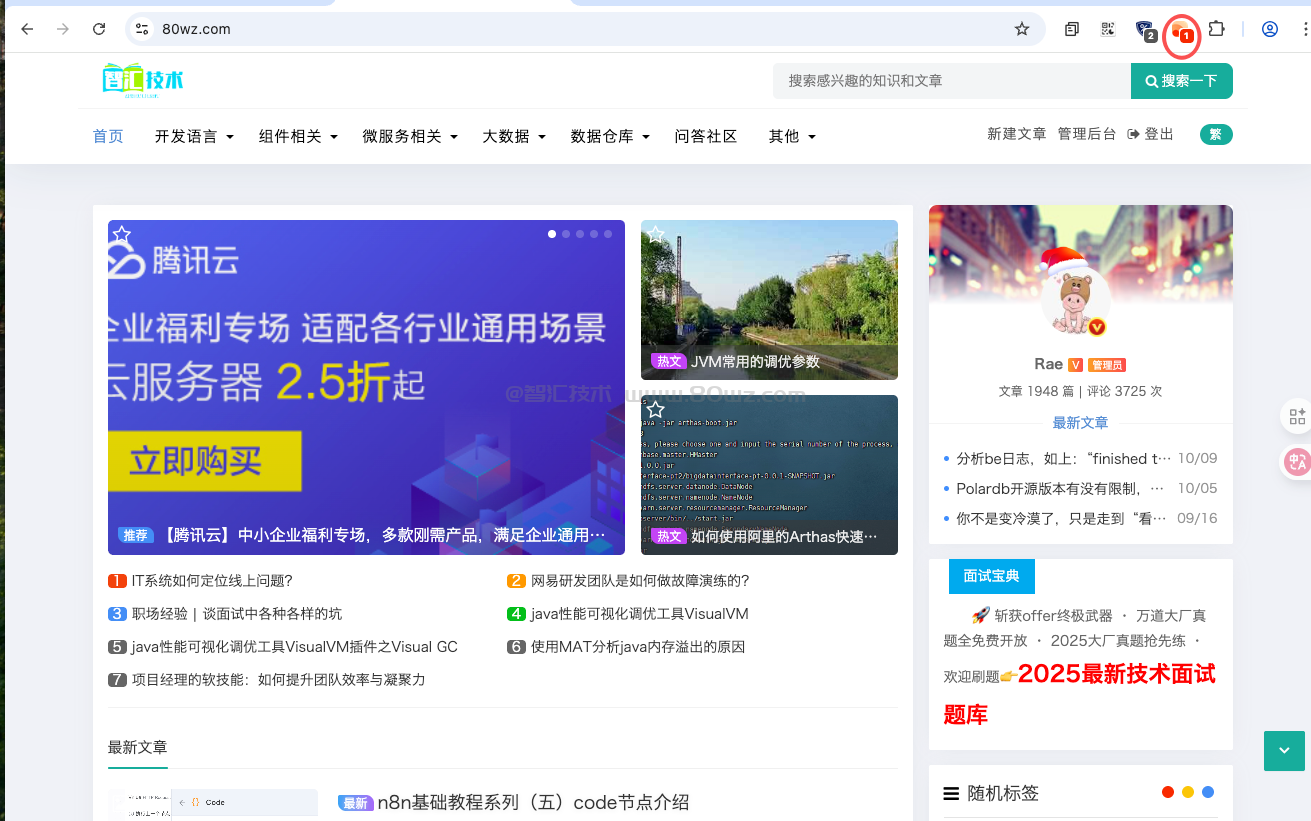Go to the 问答社区 menu item
The height and width of the screenshot is (821, 1311).
tap(706, 137)
